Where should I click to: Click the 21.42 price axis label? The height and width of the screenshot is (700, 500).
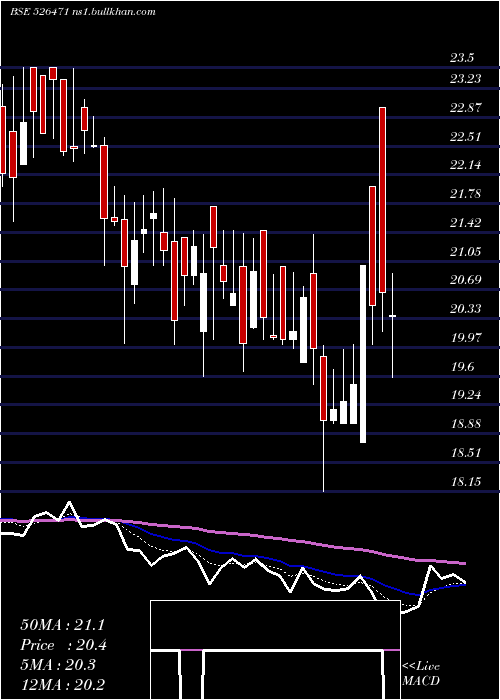pos(466,222)
